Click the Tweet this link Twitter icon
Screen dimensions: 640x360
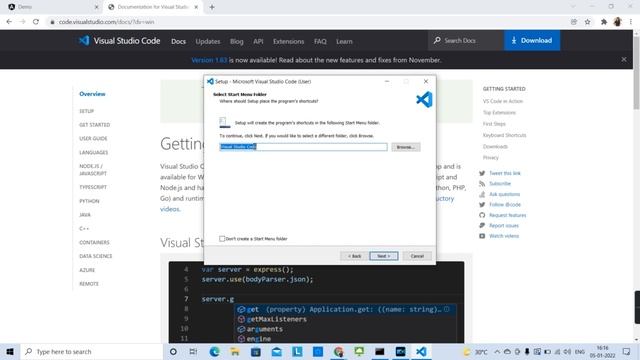[x=482, y=173]
